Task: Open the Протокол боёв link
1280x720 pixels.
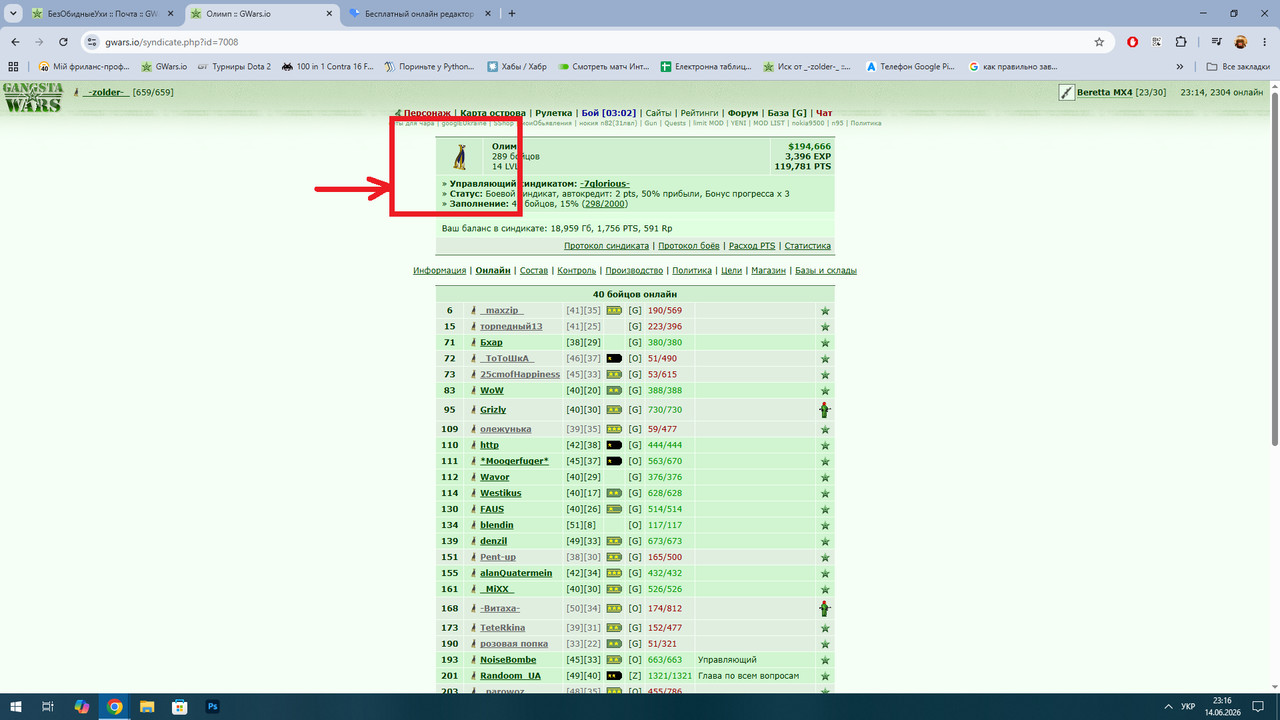Action: pos(689,246)
